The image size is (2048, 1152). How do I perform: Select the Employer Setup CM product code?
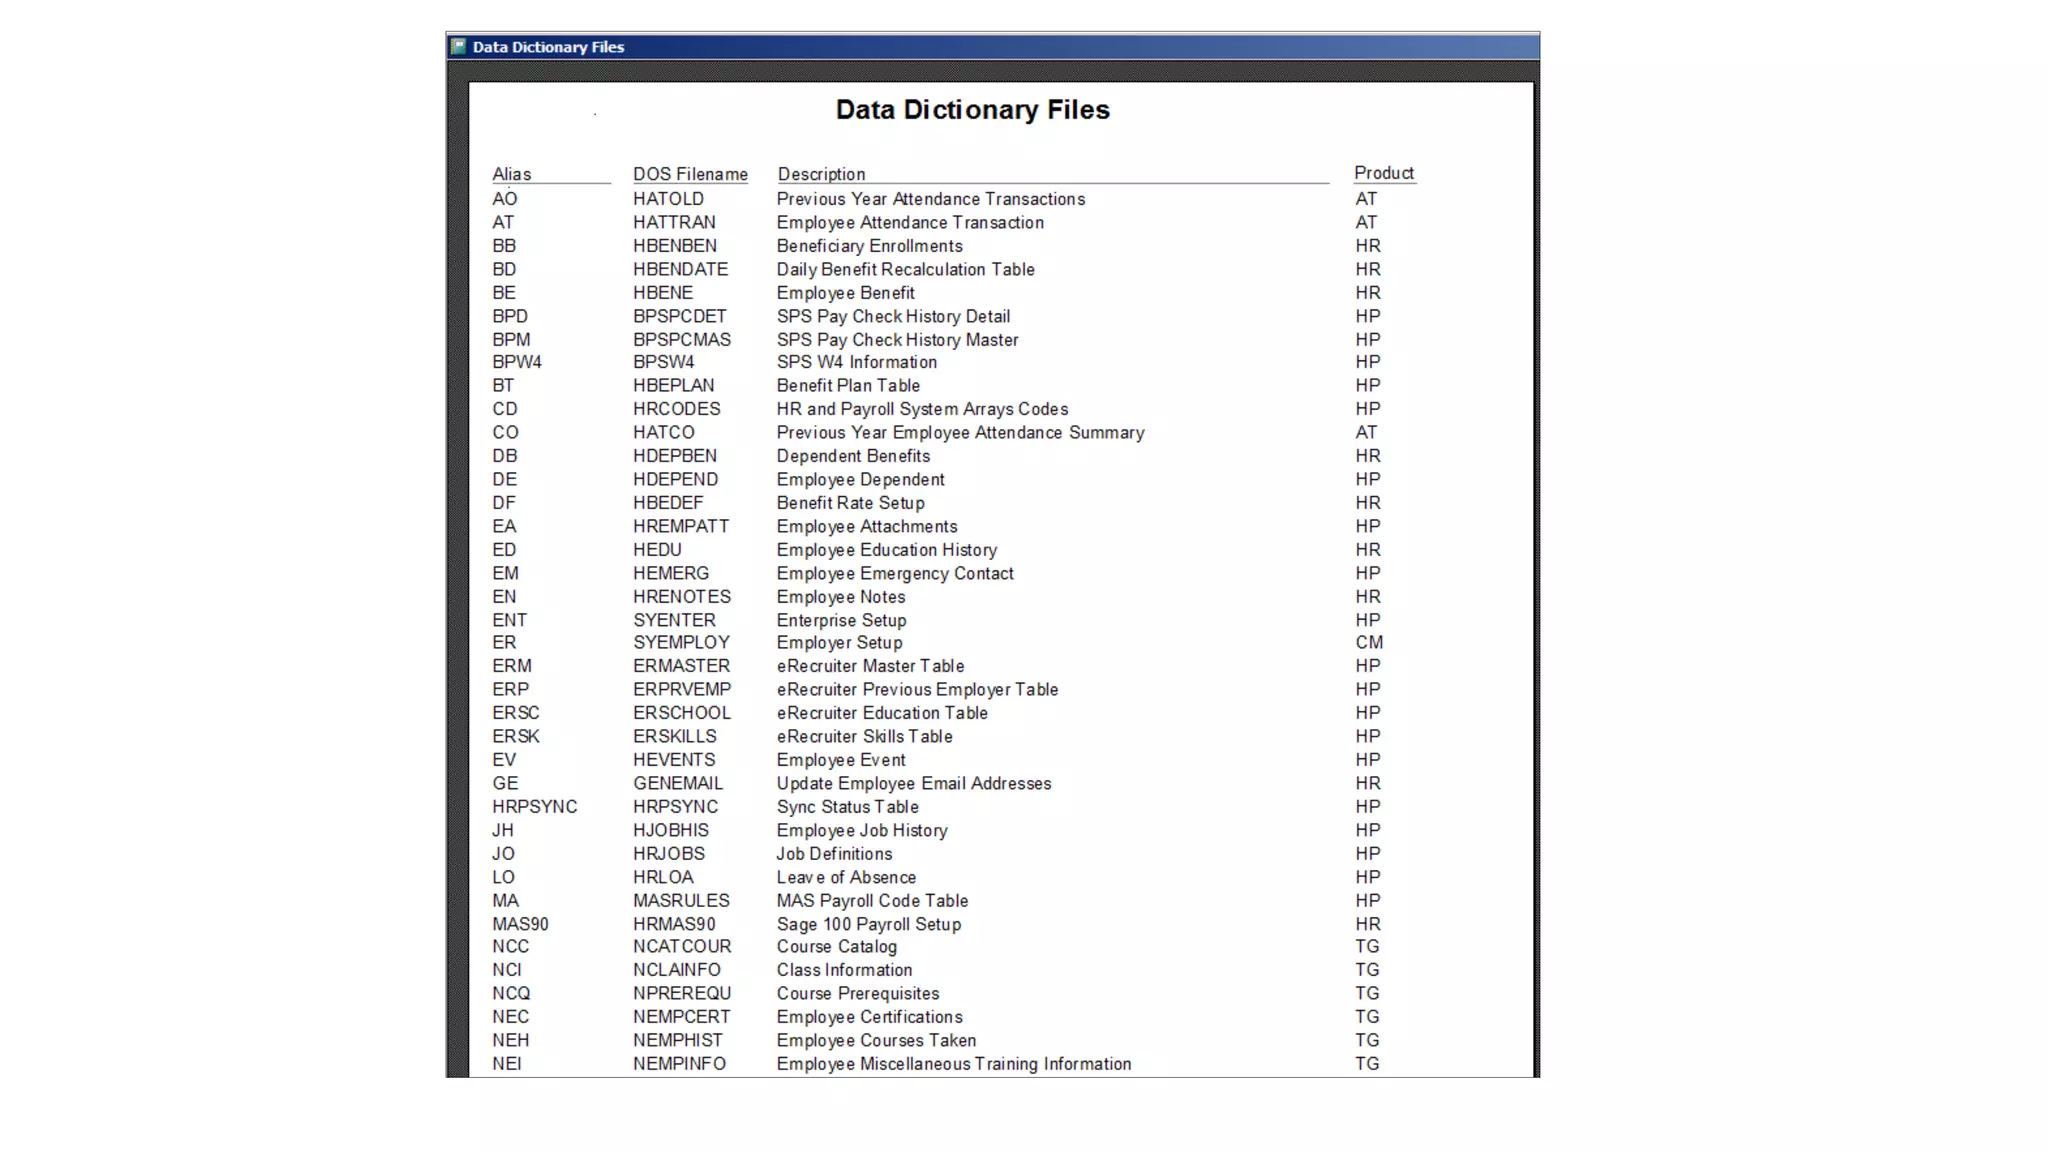pos(1369,642)
